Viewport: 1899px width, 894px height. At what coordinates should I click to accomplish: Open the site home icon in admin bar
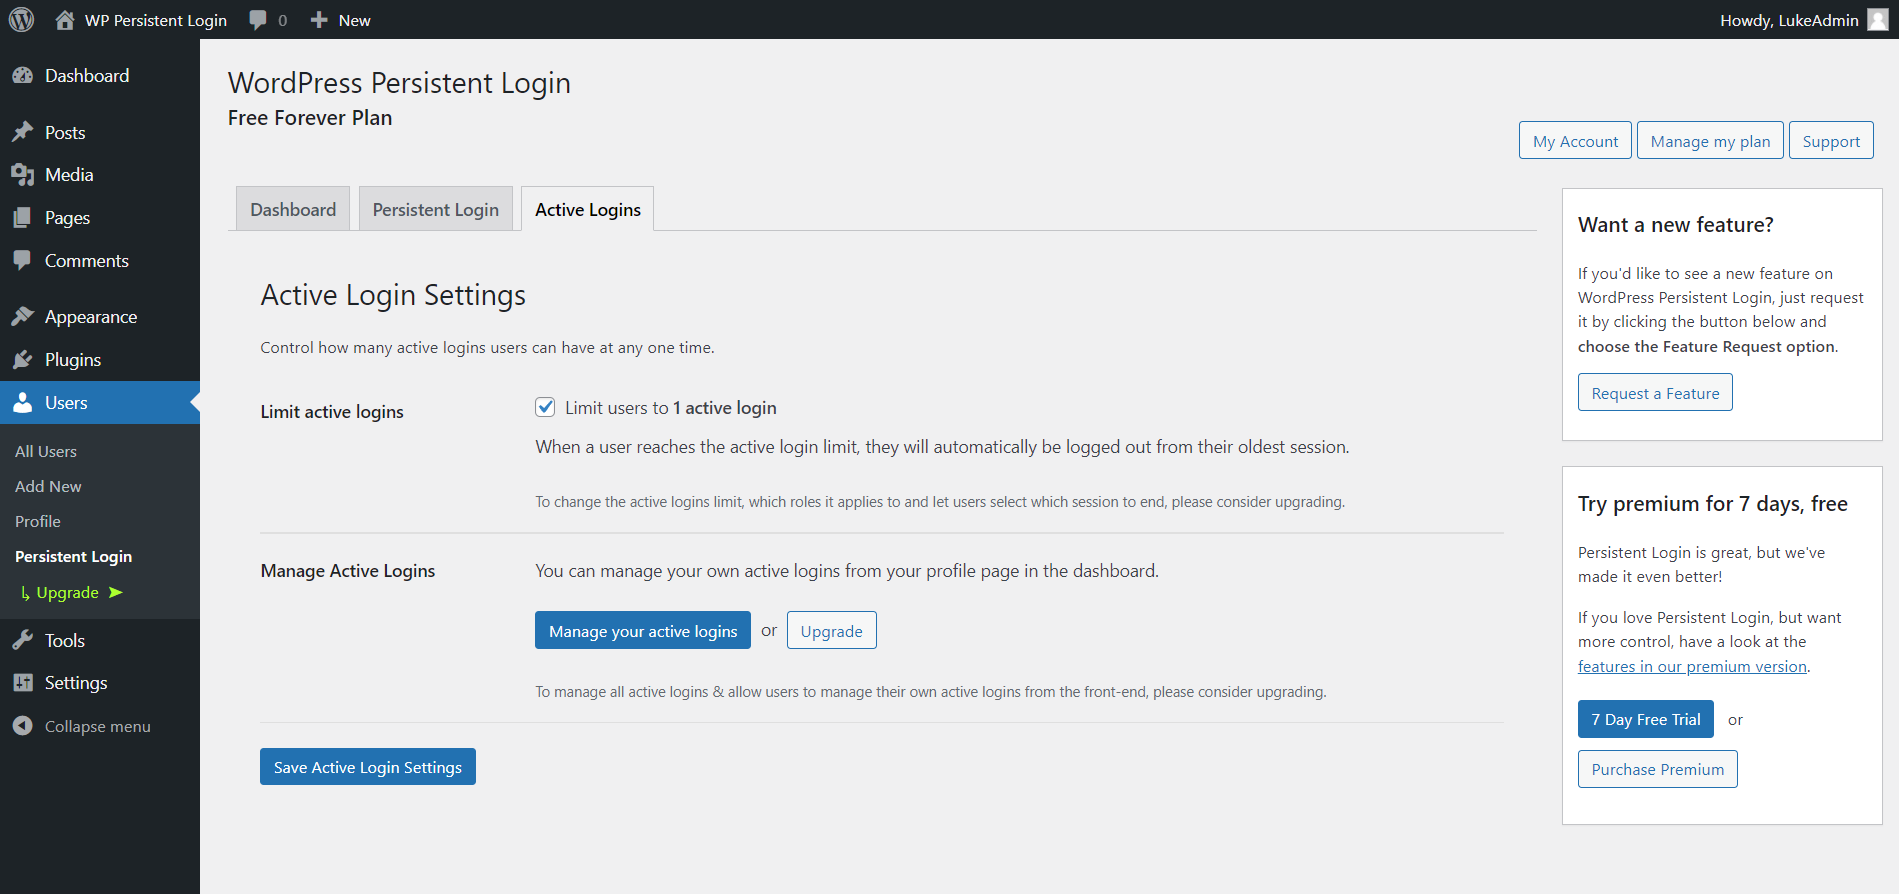65,20
